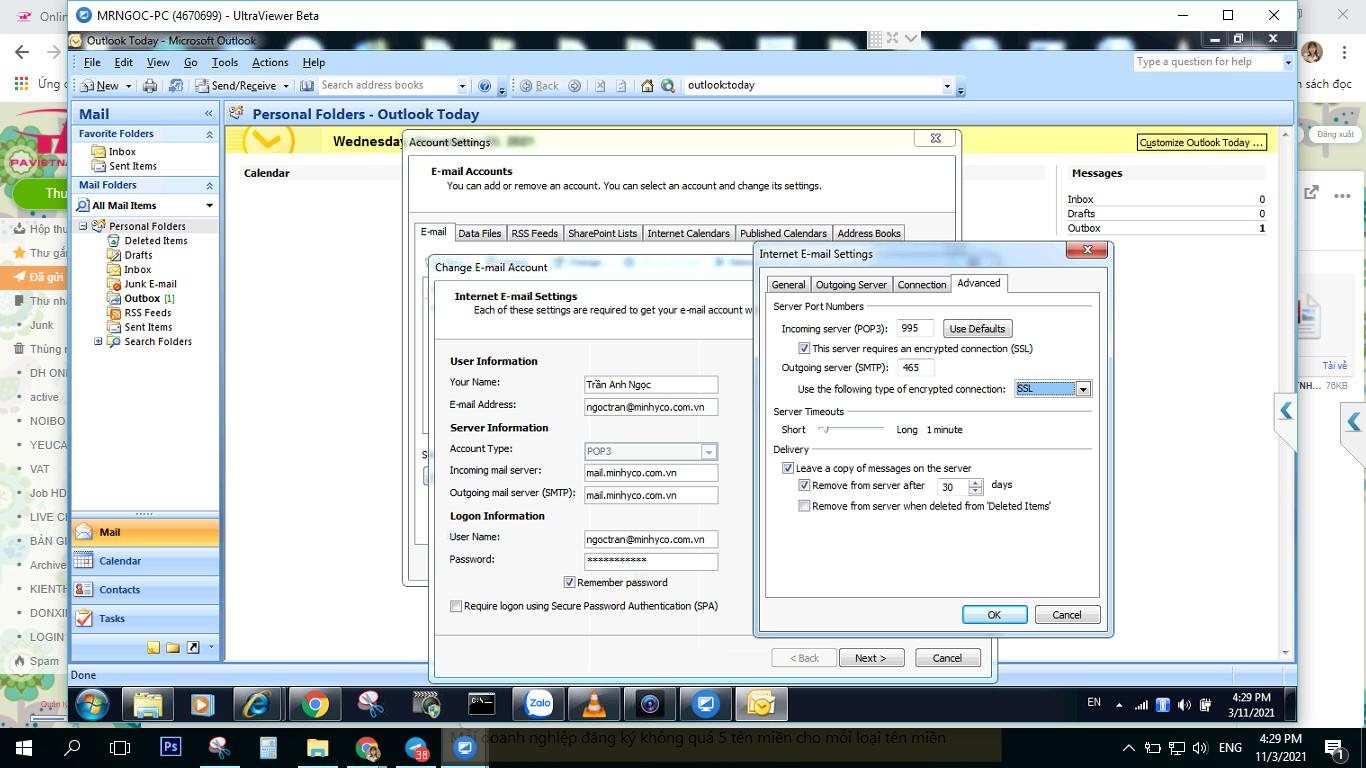This screenshot has height=768, width=1366.
Task: Open the Outbox folder in Mail Folders
Action: [142, 298]
